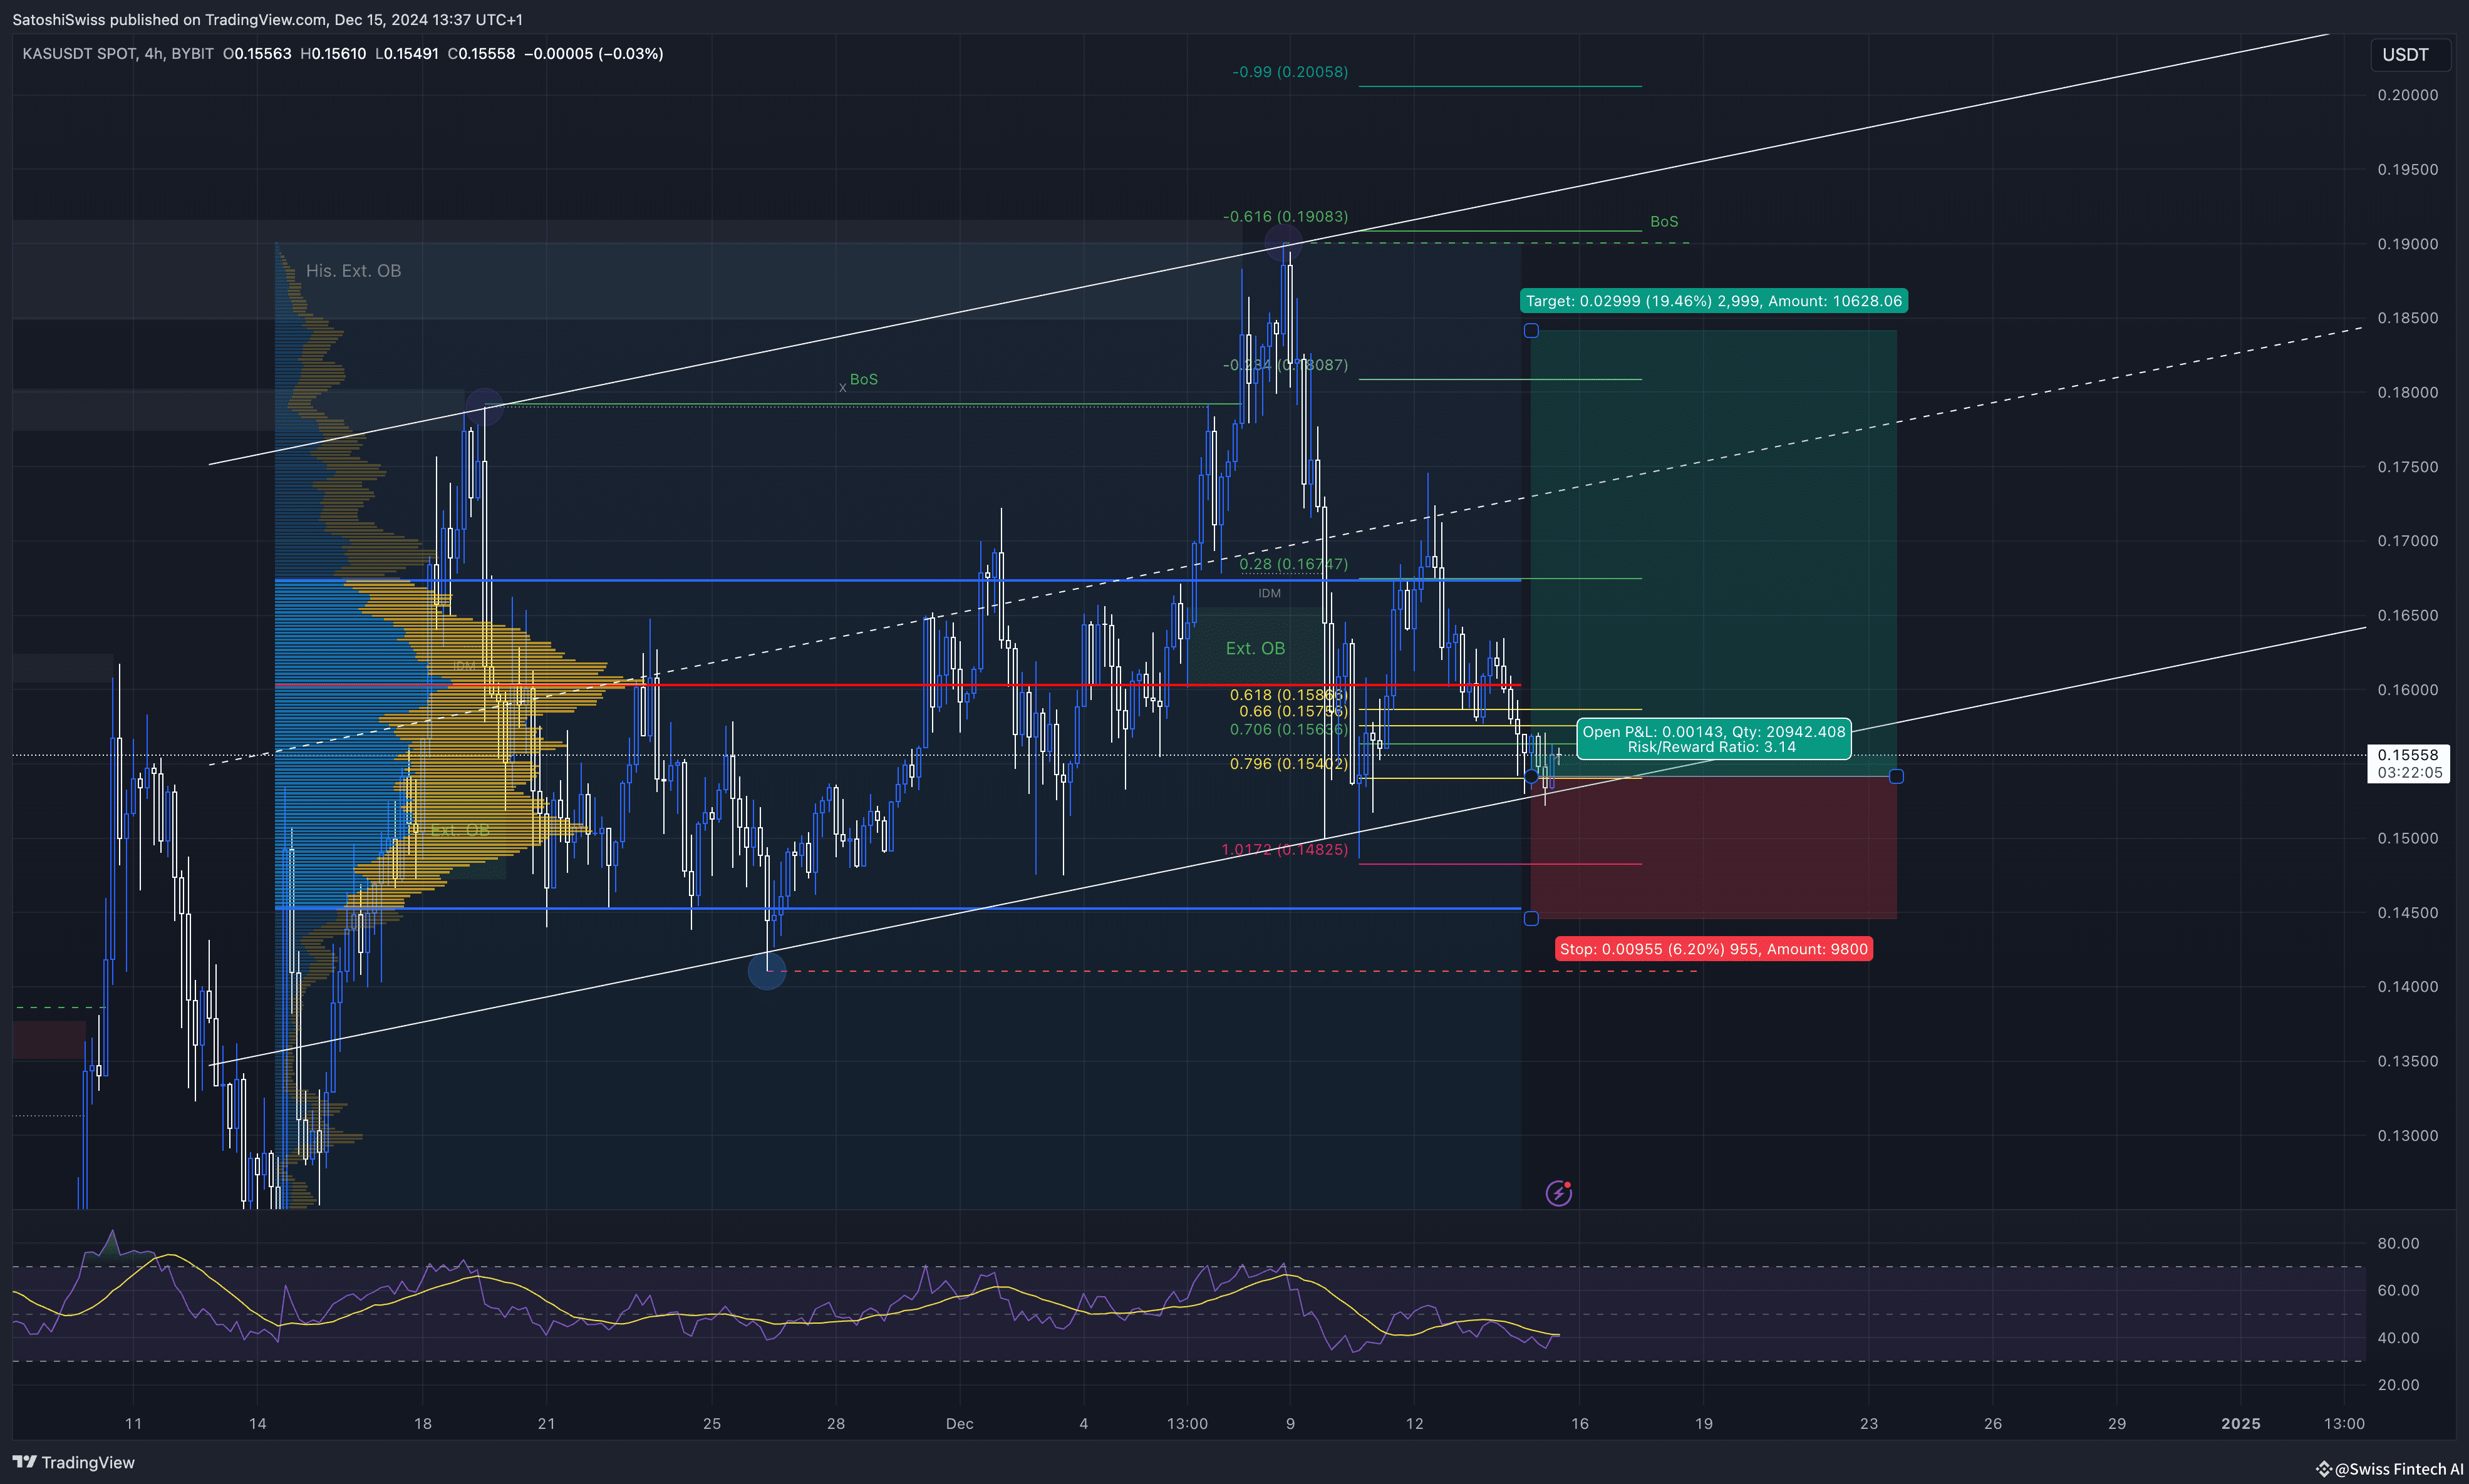Screen dimensions: 2469x1484
Task: Click the high value H0.15610
Action: [x=333, y=54]
